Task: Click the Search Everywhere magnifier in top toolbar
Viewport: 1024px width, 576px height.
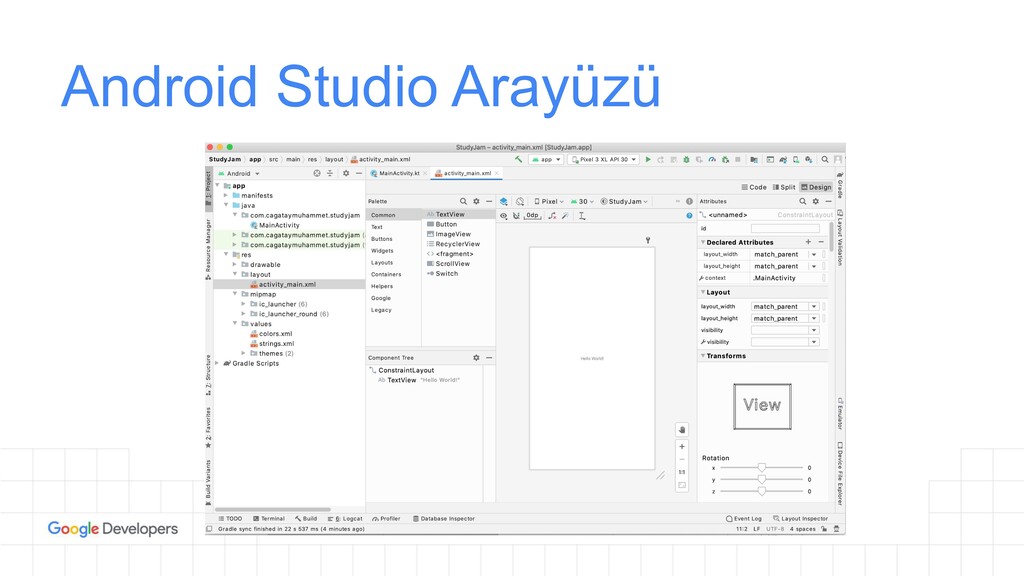Action: [825, 159]
